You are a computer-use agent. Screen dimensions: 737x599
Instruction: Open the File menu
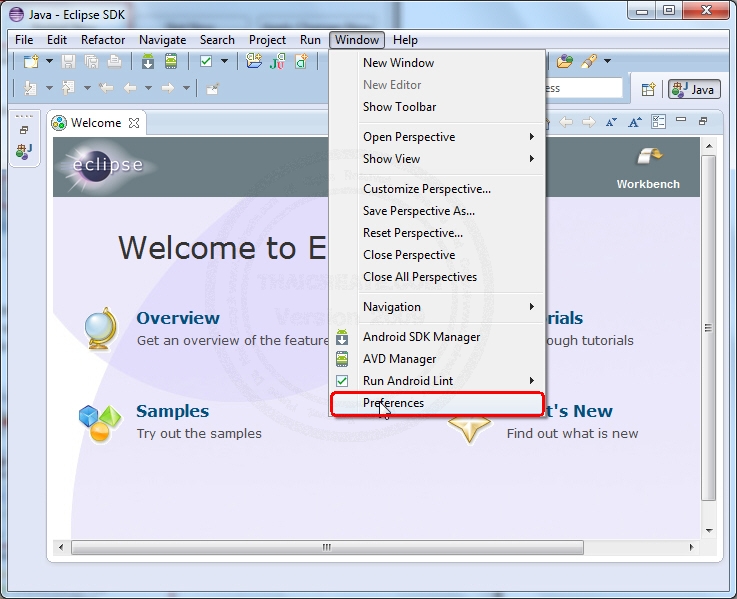[x=24, y=40]
